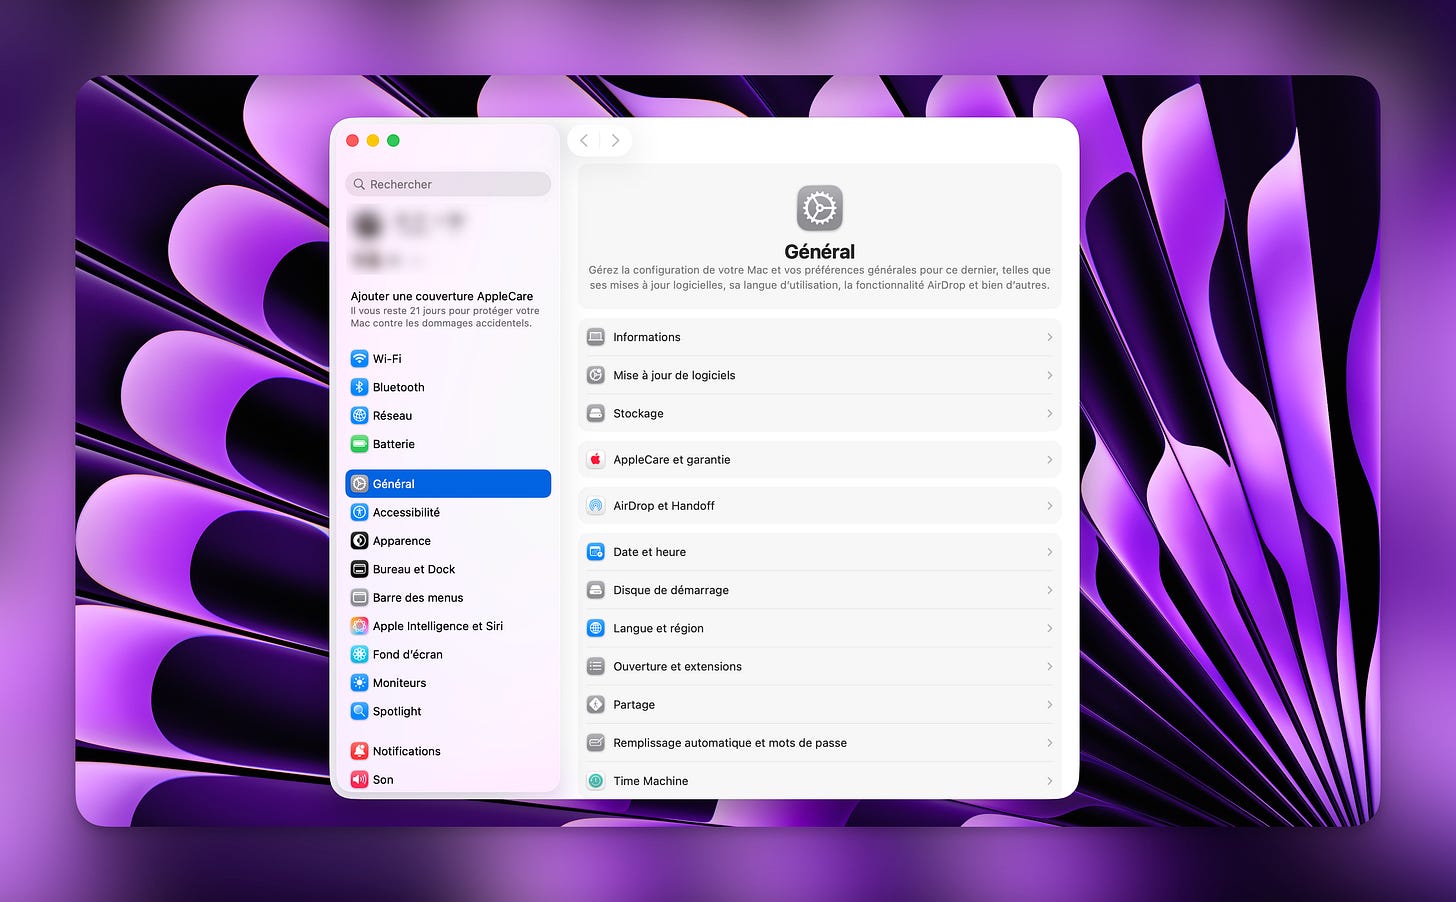The width and height of the screenshot is (1456, 902).
Task: Click the Ouverture et extensions icon
Action: 596,666
